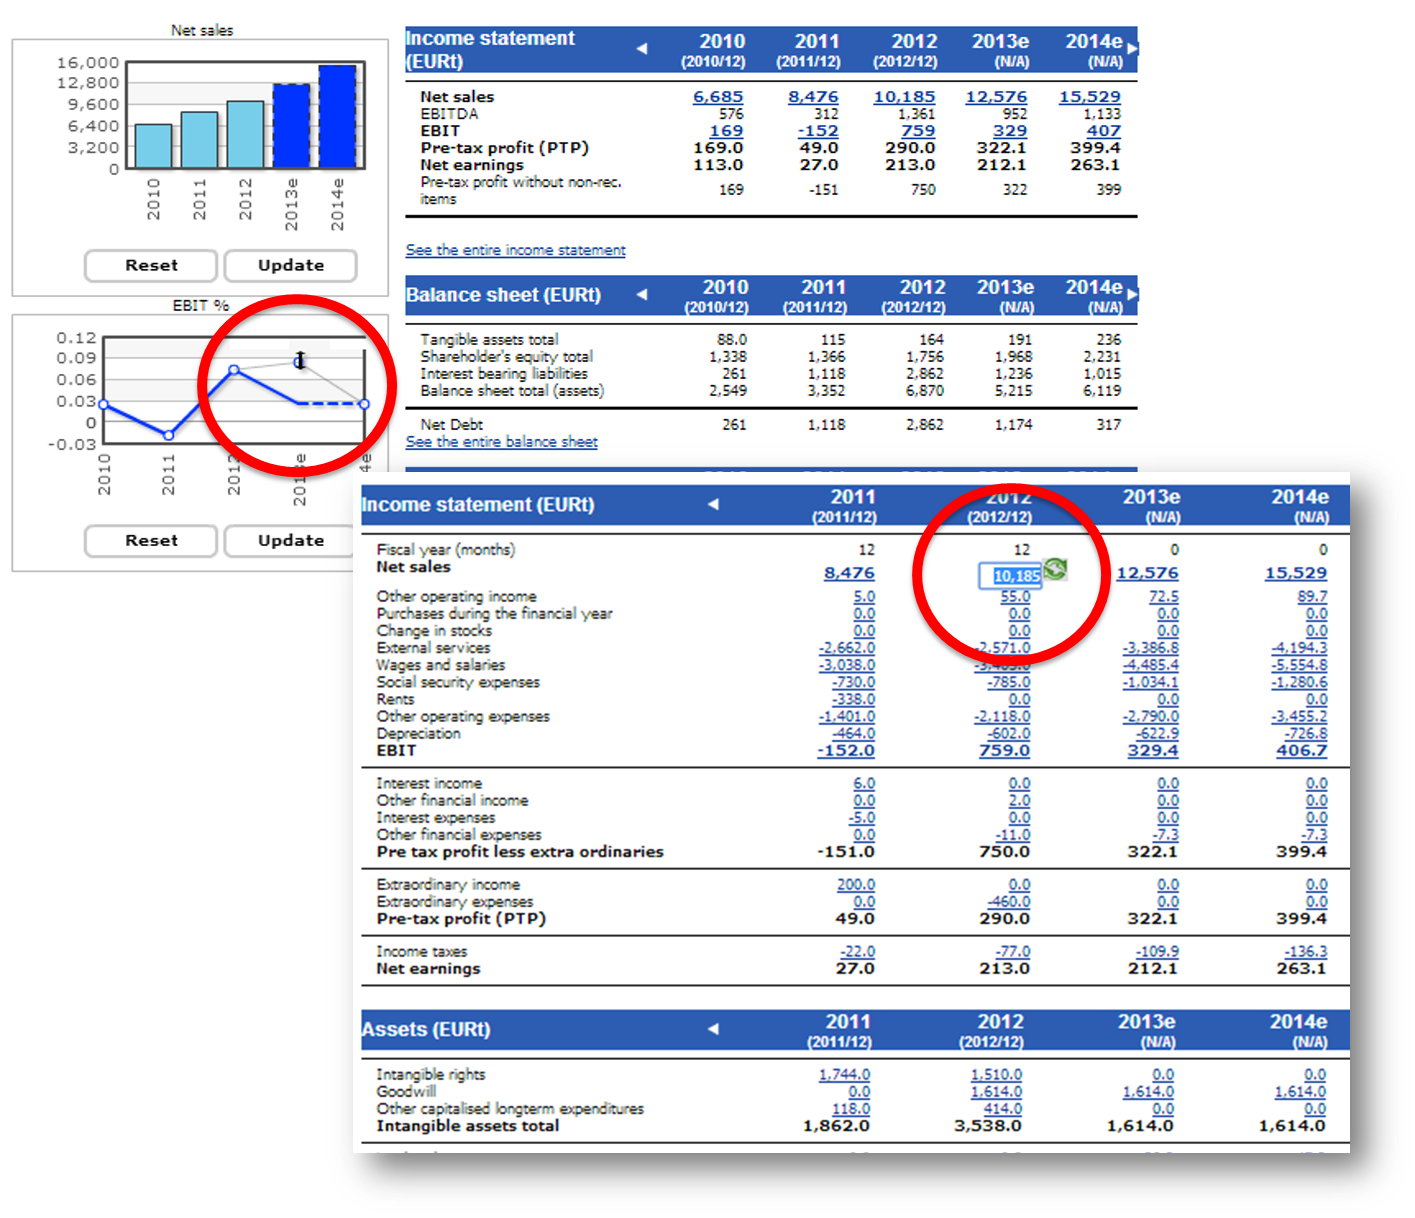Image resolution: width=1415 pixels, height=1218 pixels.
Task: Click the 2014e EBIT value 406.7
Action: click(1301, 751)
